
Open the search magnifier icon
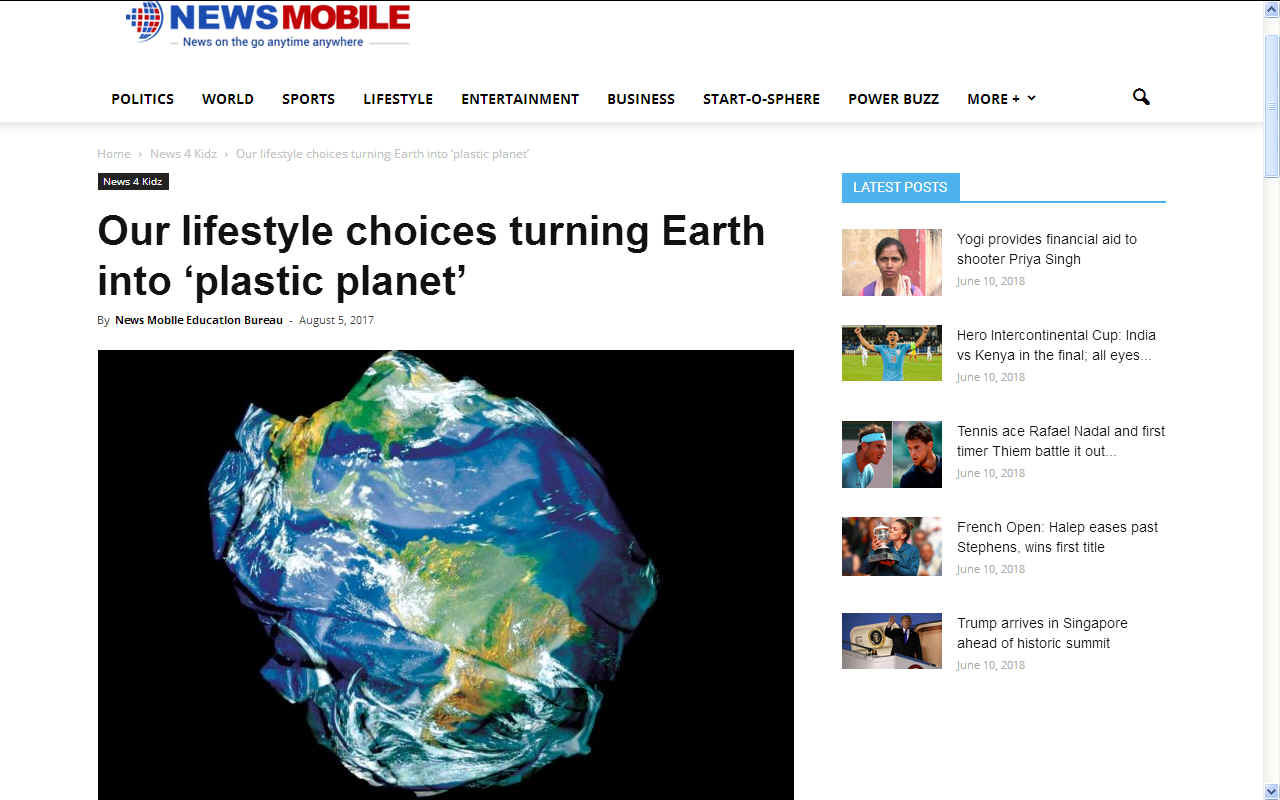click(x=1141, y=97)
